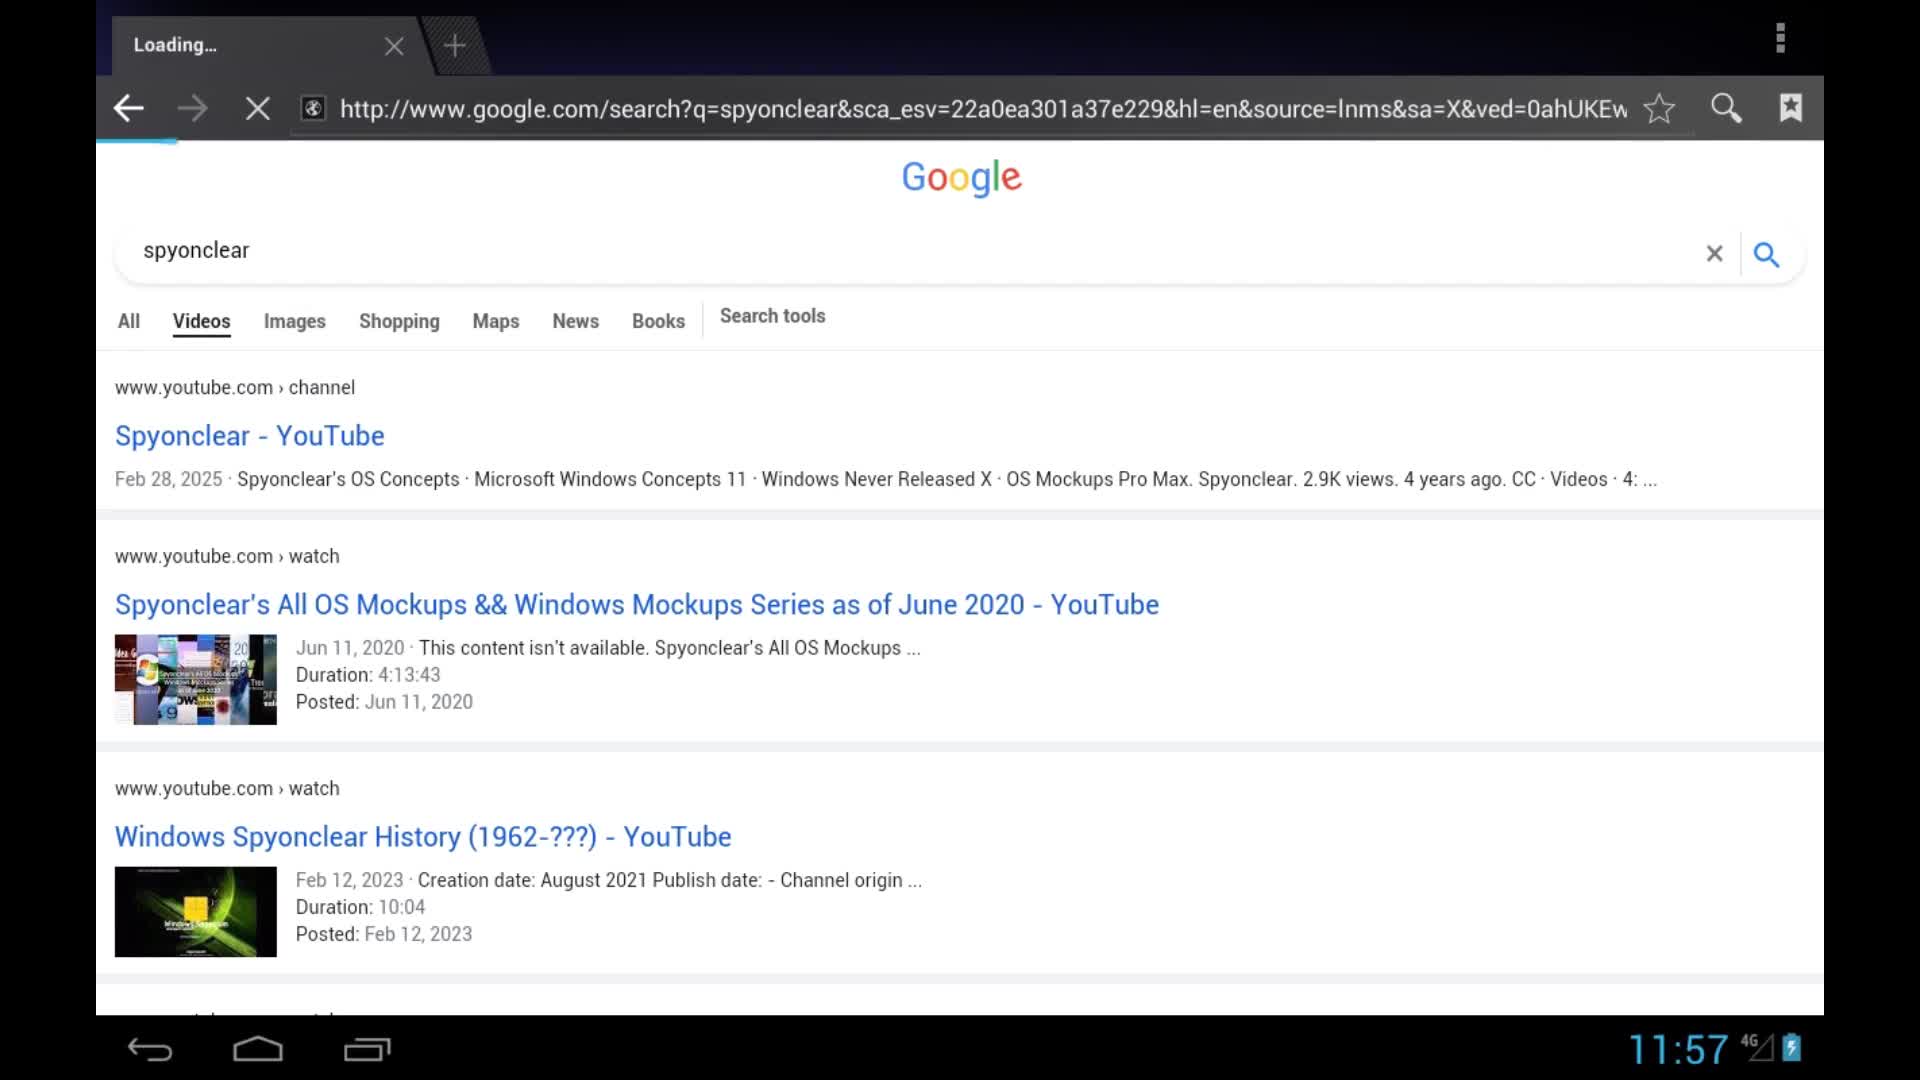Open the bookmarks ribbon icon
Image resolution: width=1920 pixels, height=1080 pixels.
point(1791,108)
